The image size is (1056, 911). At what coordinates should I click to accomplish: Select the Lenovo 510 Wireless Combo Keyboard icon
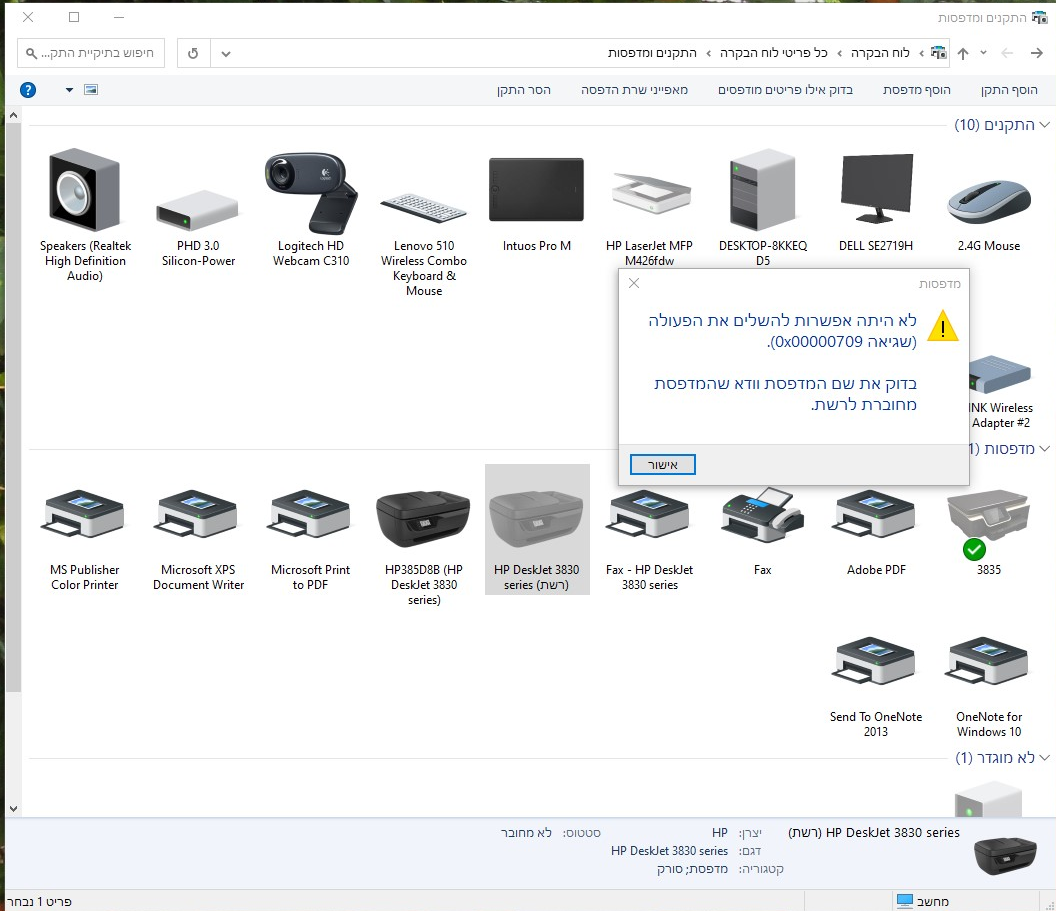click(x=424, y=208)
